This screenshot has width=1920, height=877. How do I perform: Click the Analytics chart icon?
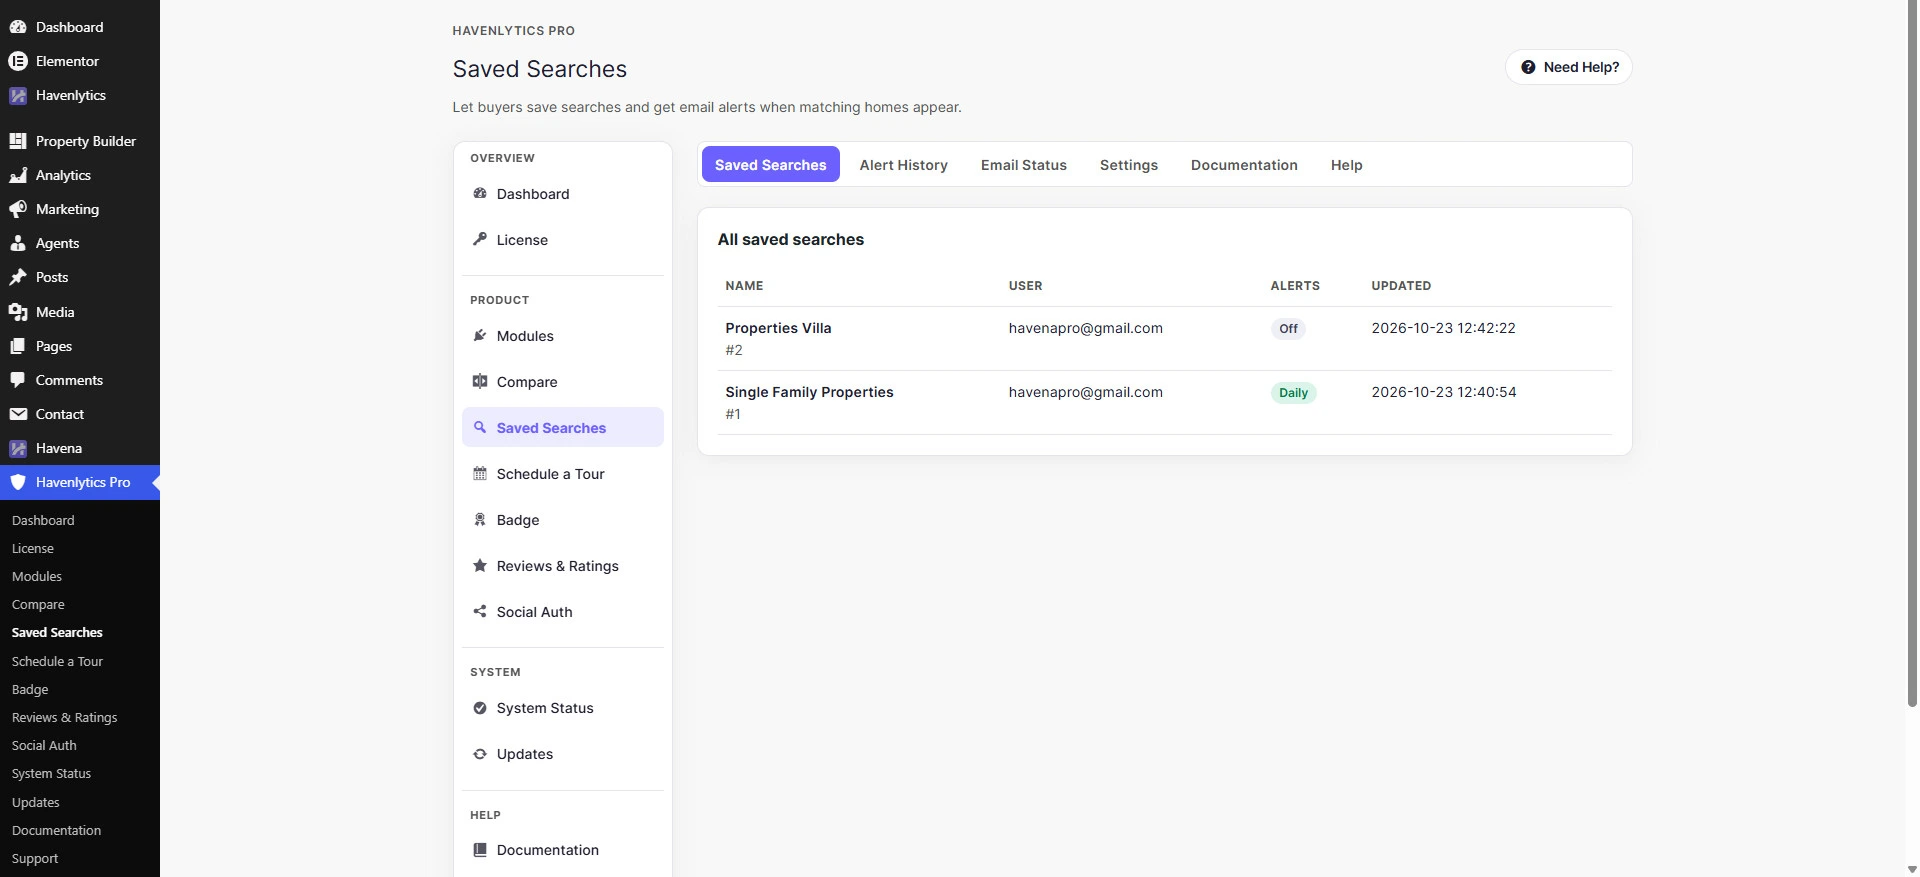coord(18,175)
